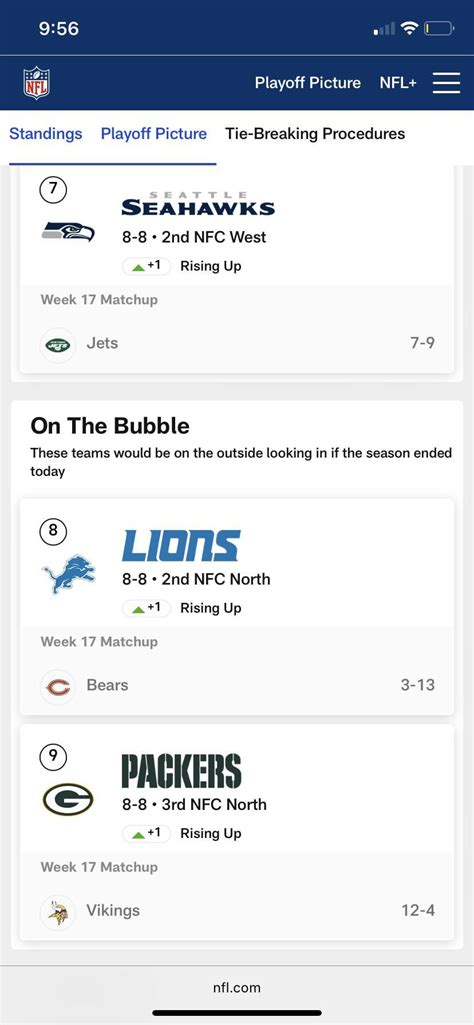Open the NFL+ link in the header
Screen dimensions: 474x1025
398,83
